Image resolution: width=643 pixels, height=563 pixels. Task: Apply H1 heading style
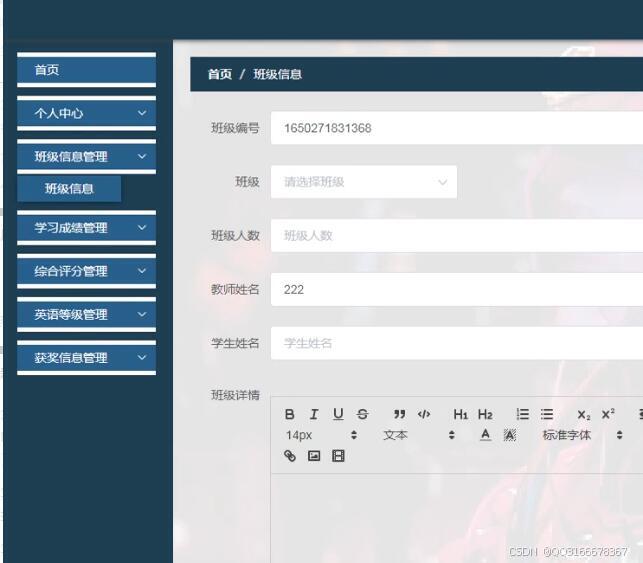point(461,414)
